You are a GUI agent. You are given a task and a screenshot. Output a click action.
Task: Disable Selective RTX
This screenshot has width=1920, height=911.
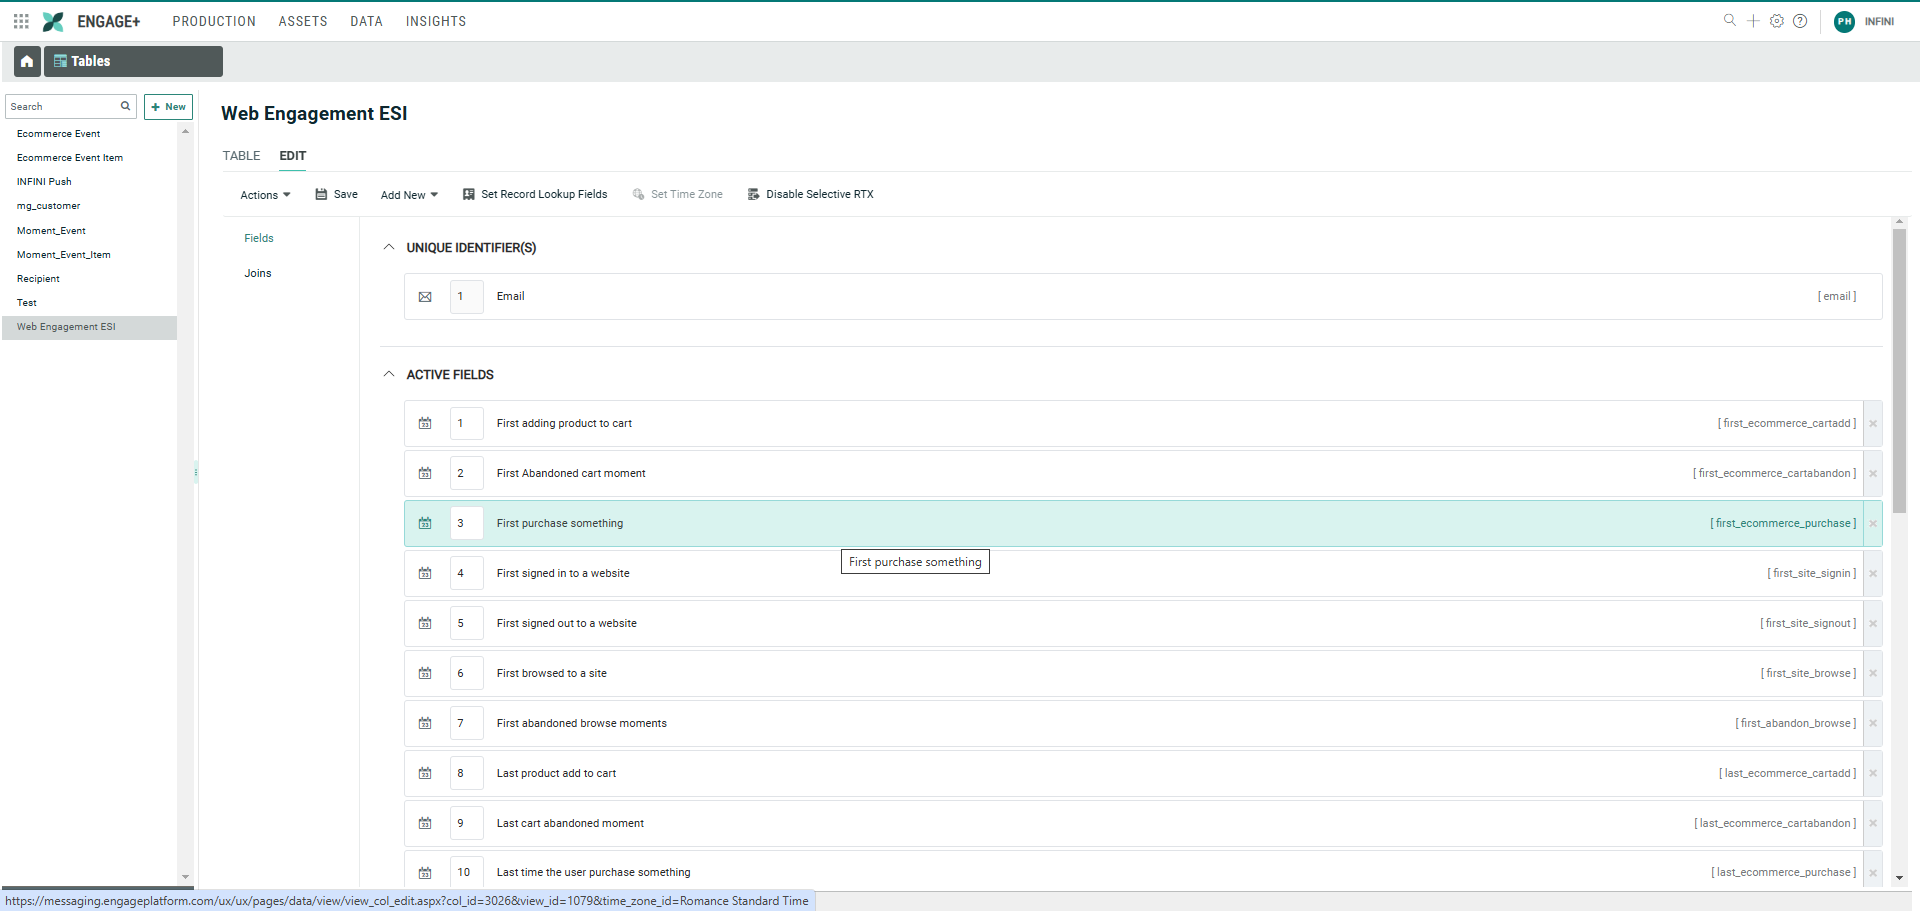coord(810,195)
